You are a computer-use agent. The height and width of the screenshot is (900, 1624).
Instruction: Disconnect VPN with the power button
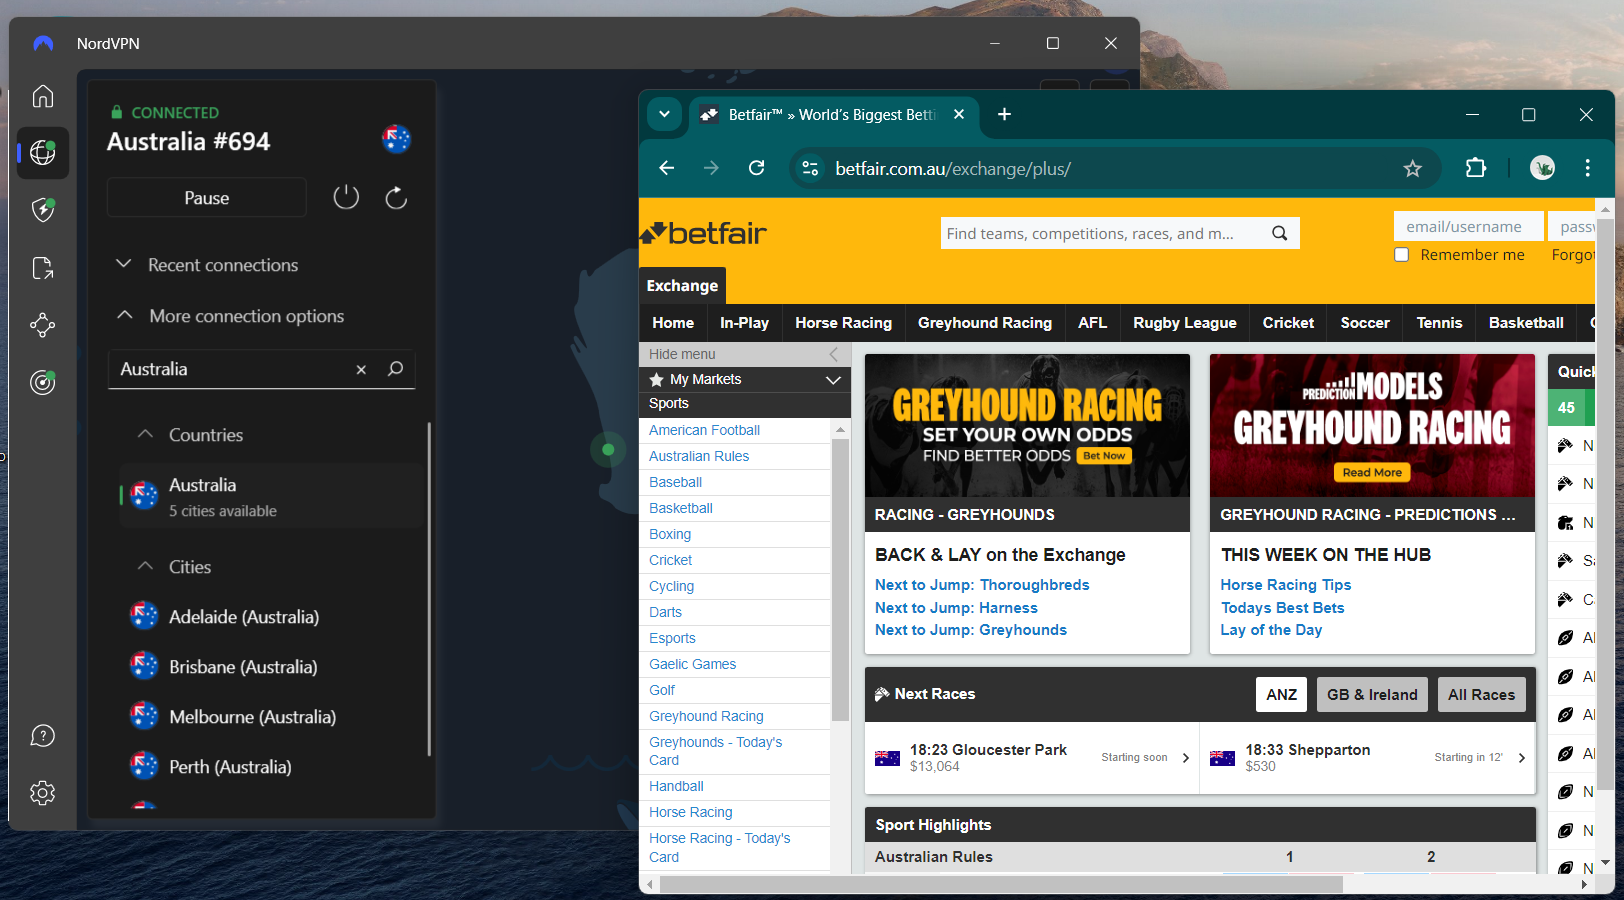(346, 197)
